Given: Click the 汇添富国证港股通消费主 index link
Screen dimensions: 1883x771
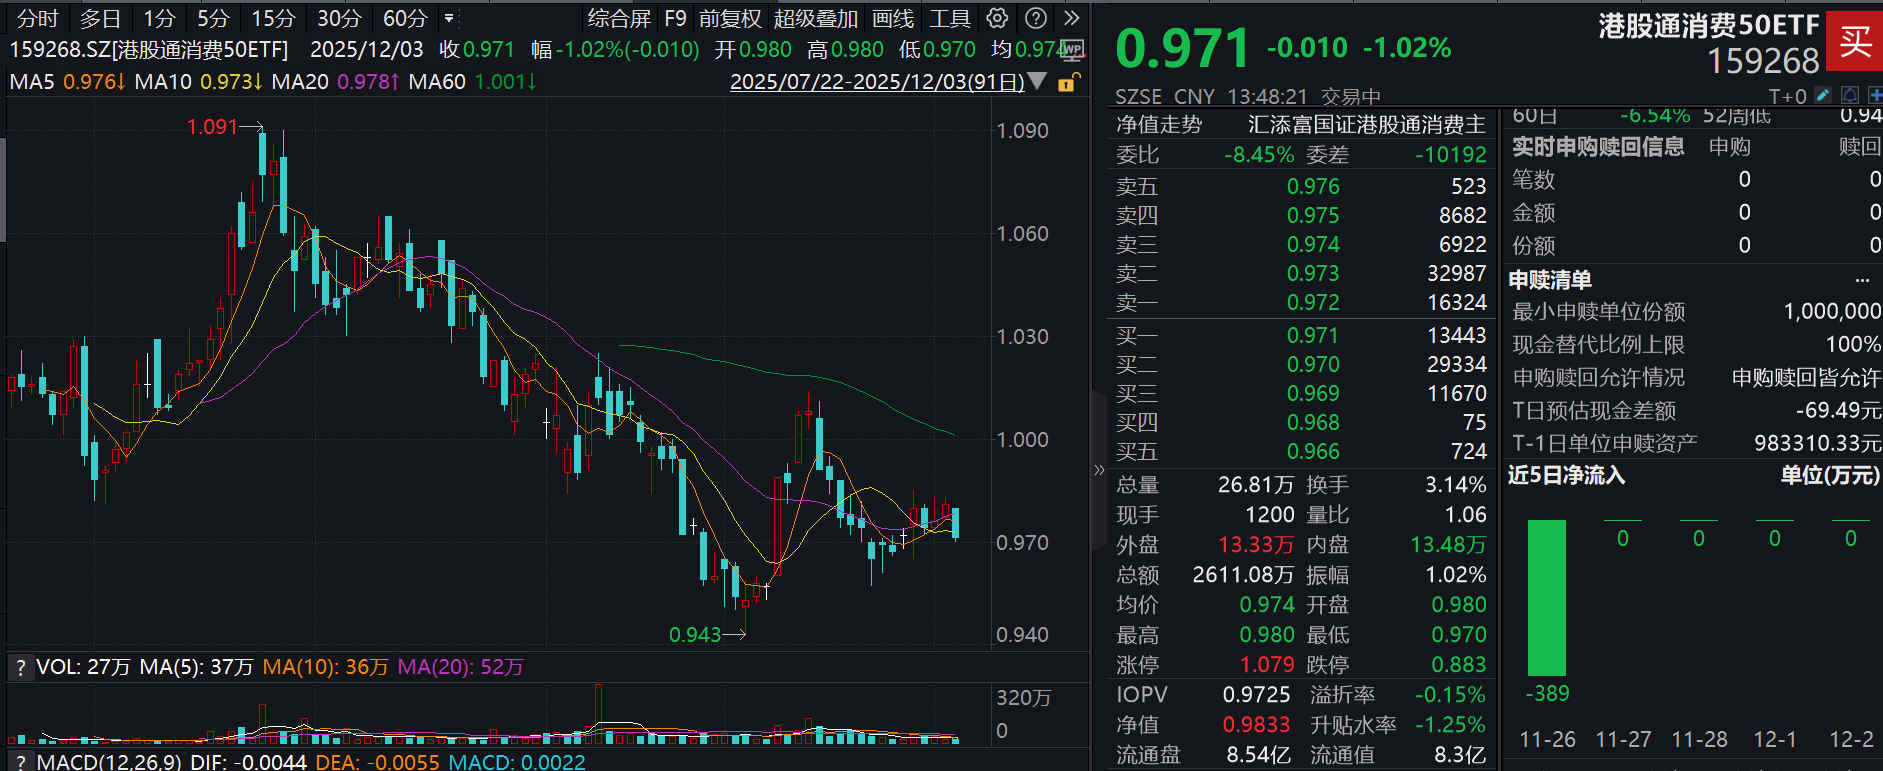Looking at the screenshot, I should pos(1367,124).
